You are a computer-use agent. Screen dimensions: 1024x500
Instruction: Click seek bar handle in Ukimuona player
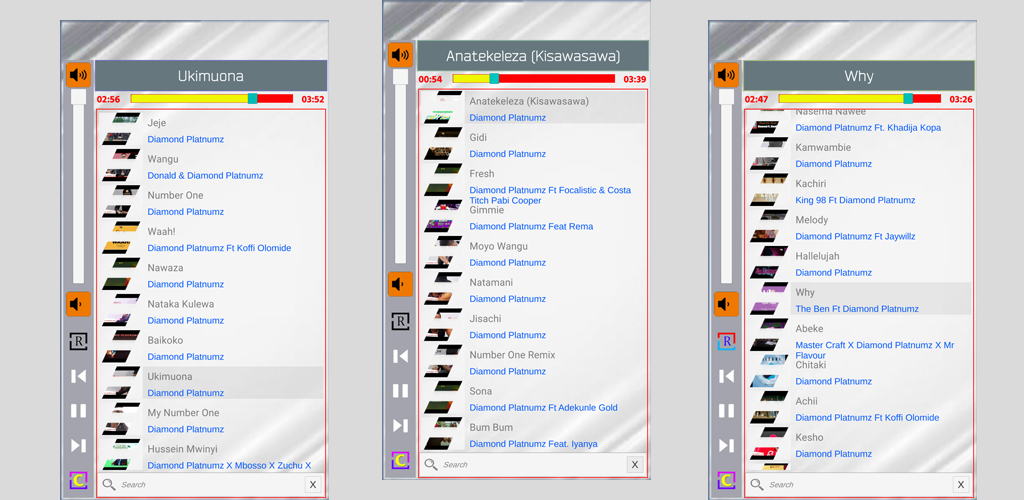pos(252,99)
